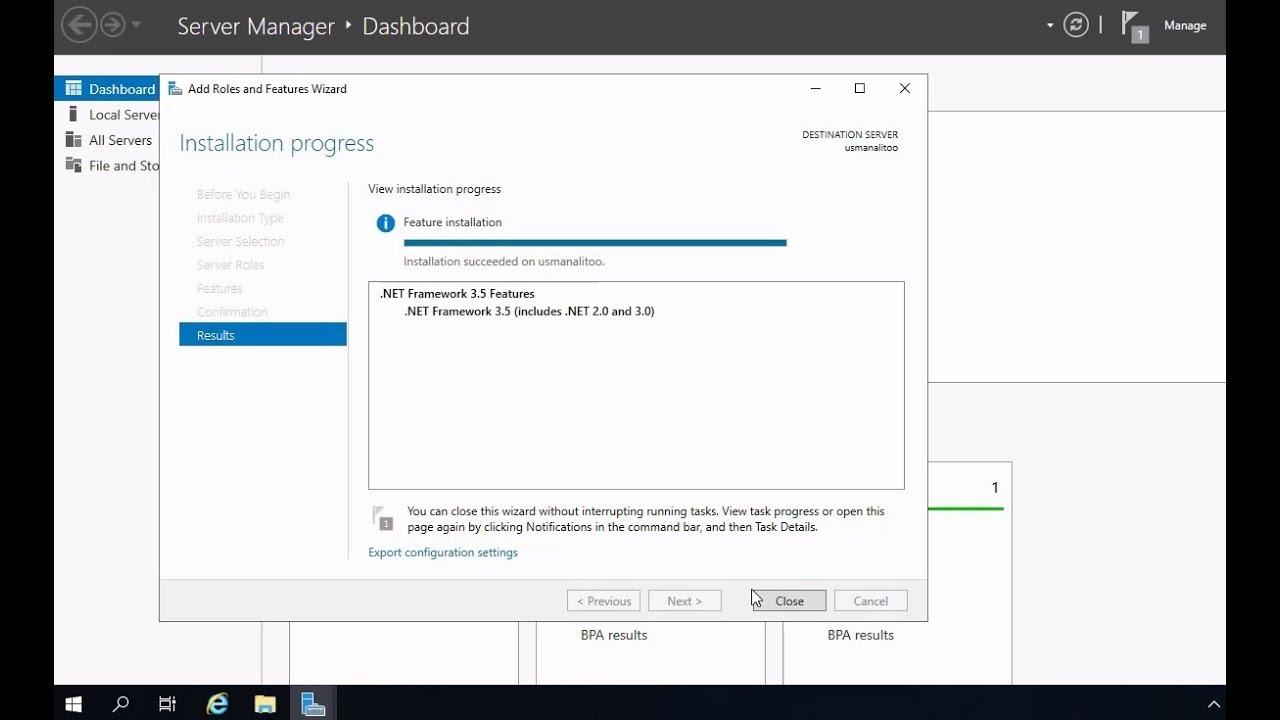Select All Servers in the sidebar
This screenshot has width=1280, height=720.
(x=107, y=140)
